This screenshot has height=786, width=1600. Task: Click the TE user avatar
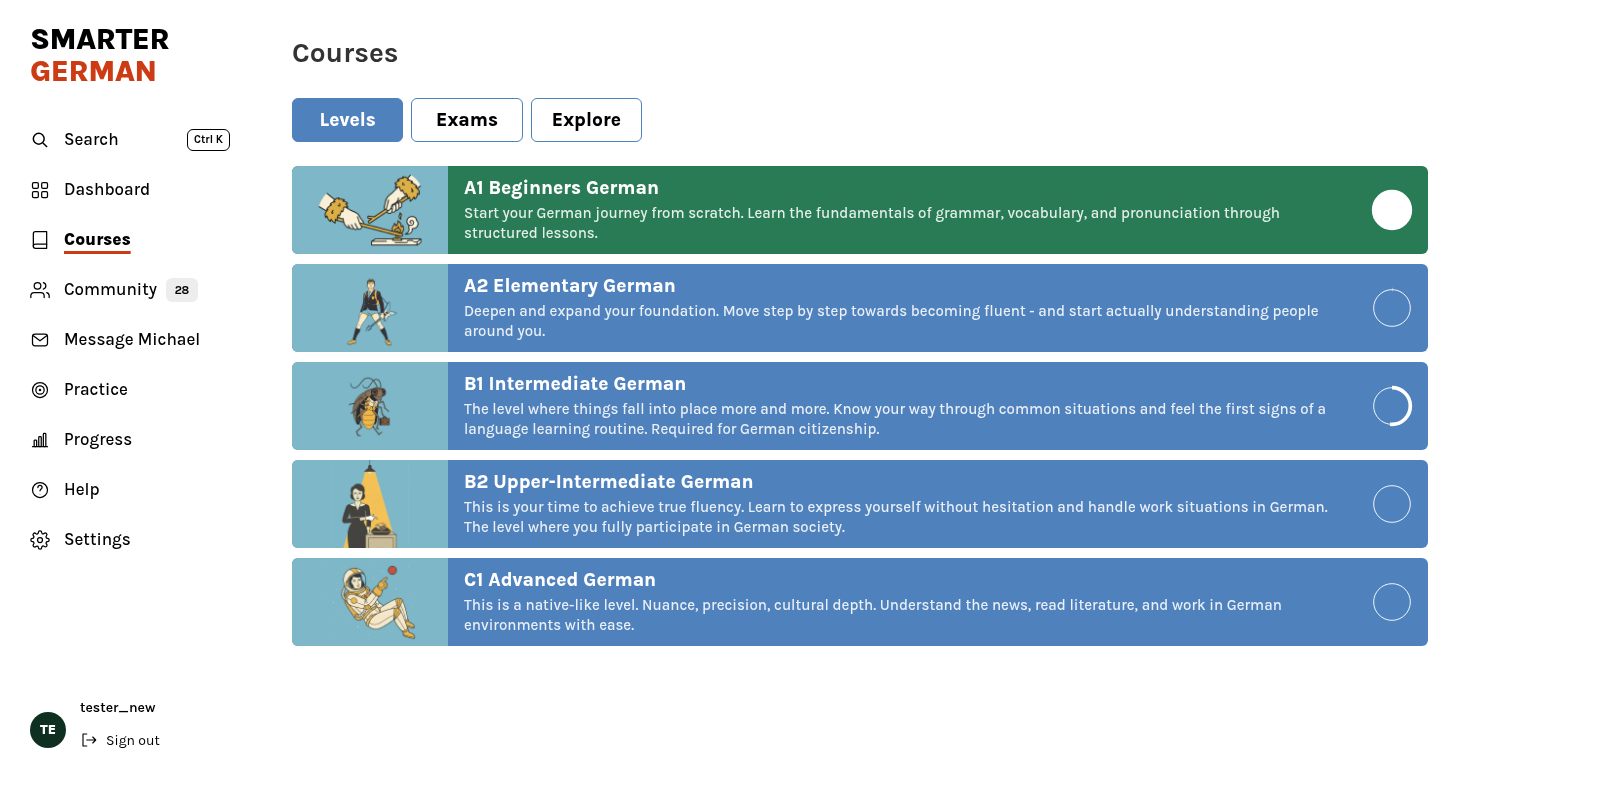pos(48,730)
